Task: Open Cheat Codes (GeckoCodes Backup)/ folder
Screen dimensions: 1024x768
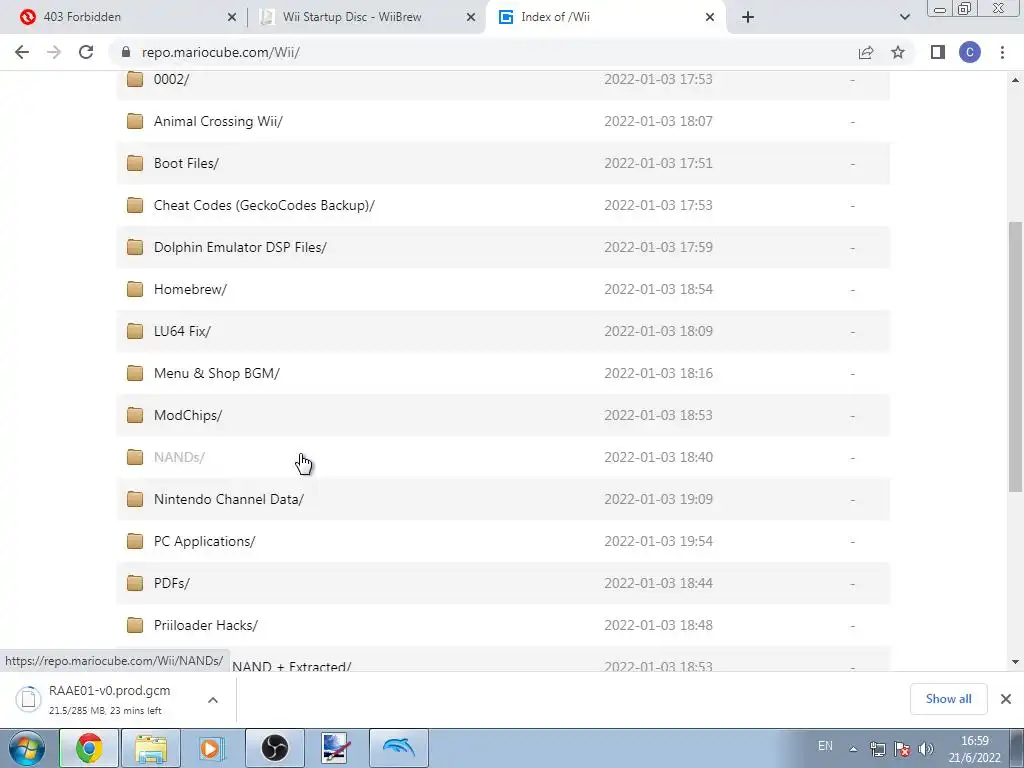Action: (x=264, y=205)
